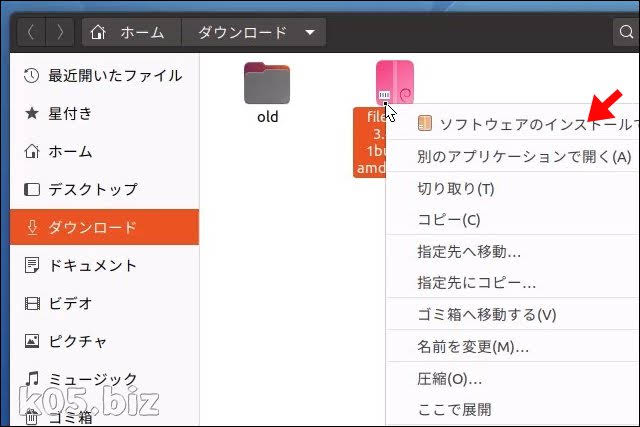Go forward with the right arrow button
Viewport: 640px width, 427px height.
[x=60, y=32]
